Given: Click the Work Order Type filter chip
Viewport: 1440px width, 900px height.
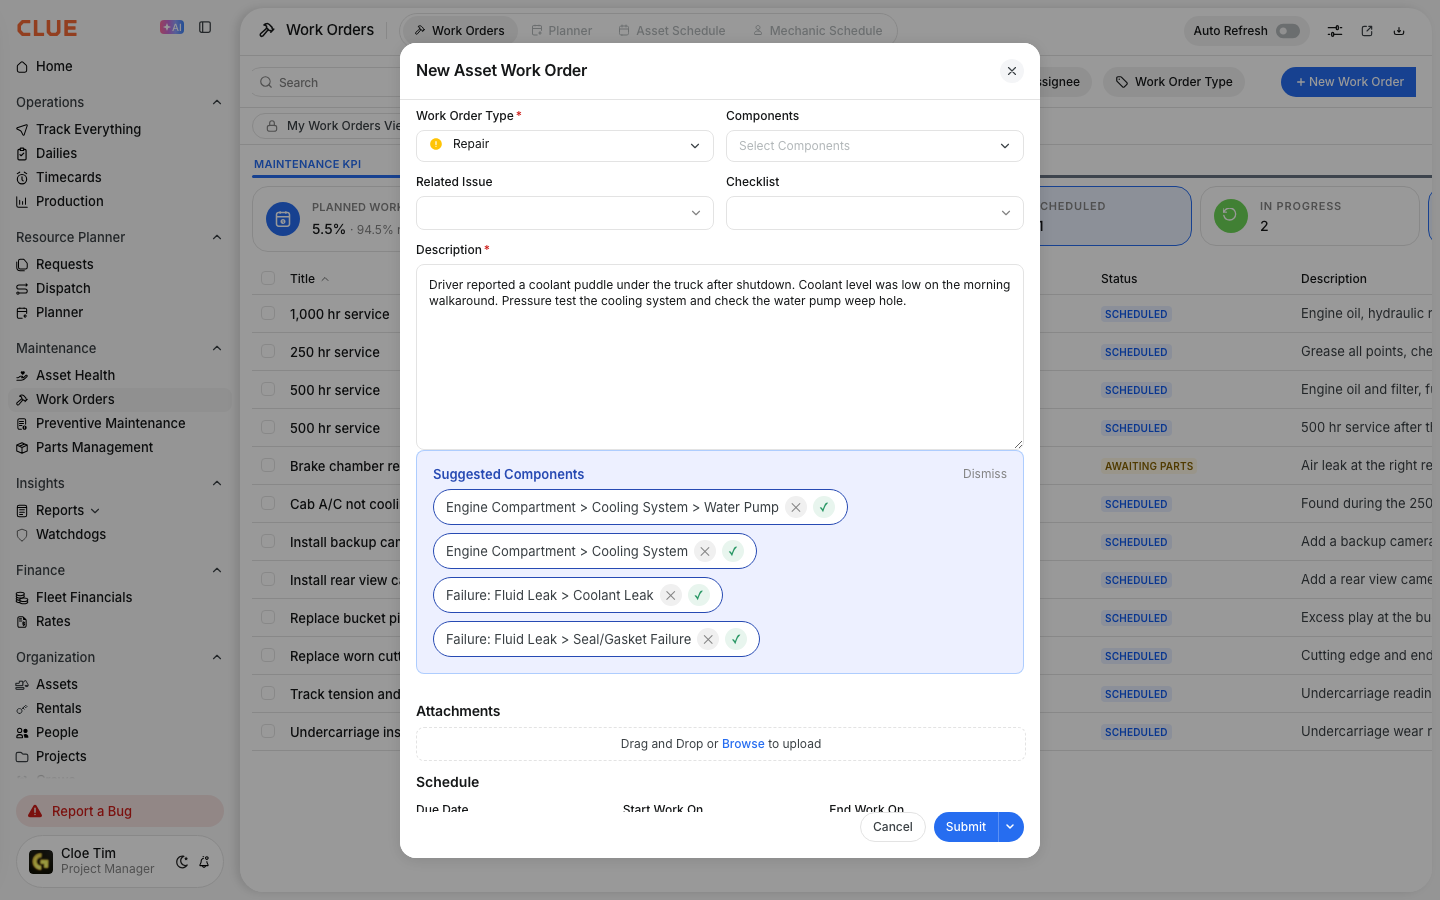Looking at the screenshot, I should [x=1174, y=82].
